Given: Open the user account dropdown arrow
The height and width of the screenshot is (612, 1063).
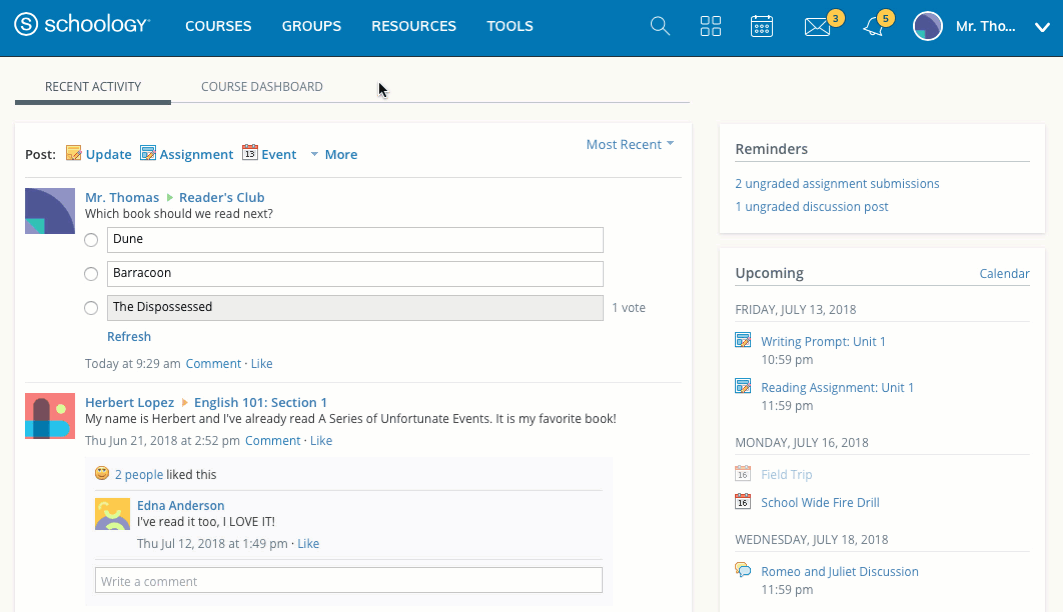Looking at the screenshot, I should pyautogui.click(x=1041, y=27).
